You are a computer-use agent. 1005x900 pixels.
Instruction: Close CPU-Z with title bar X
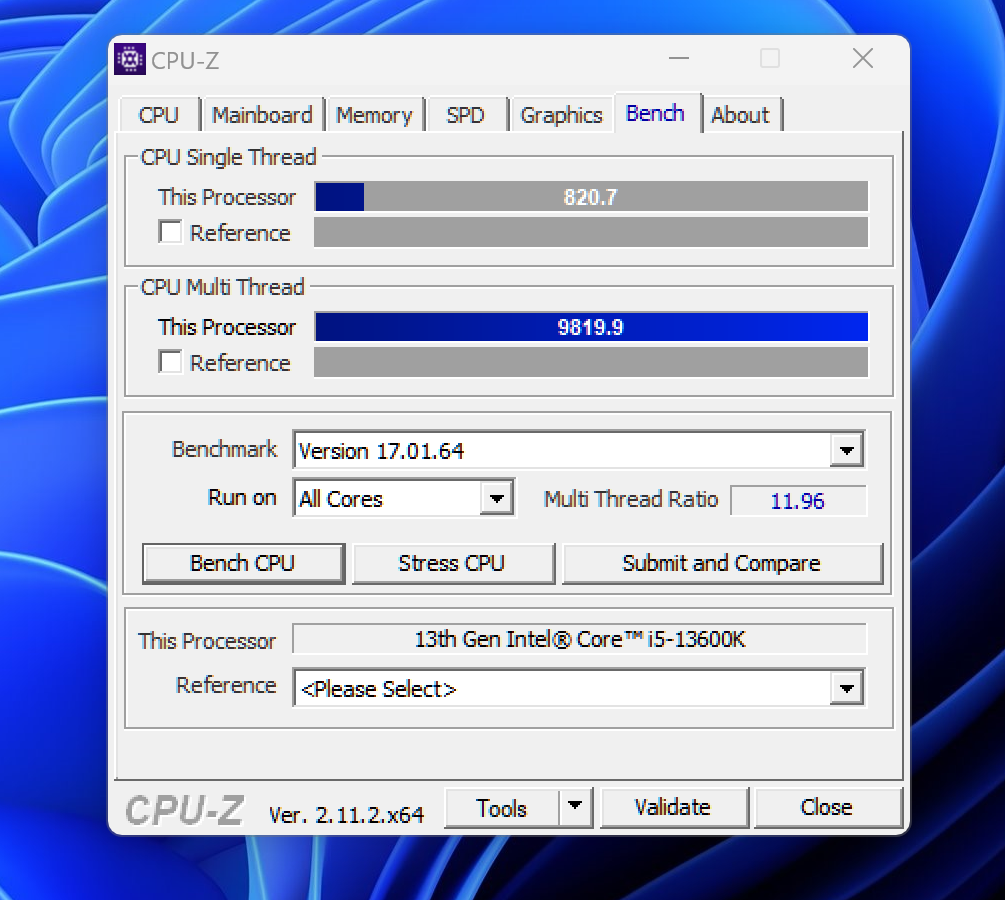pos(863,58)
